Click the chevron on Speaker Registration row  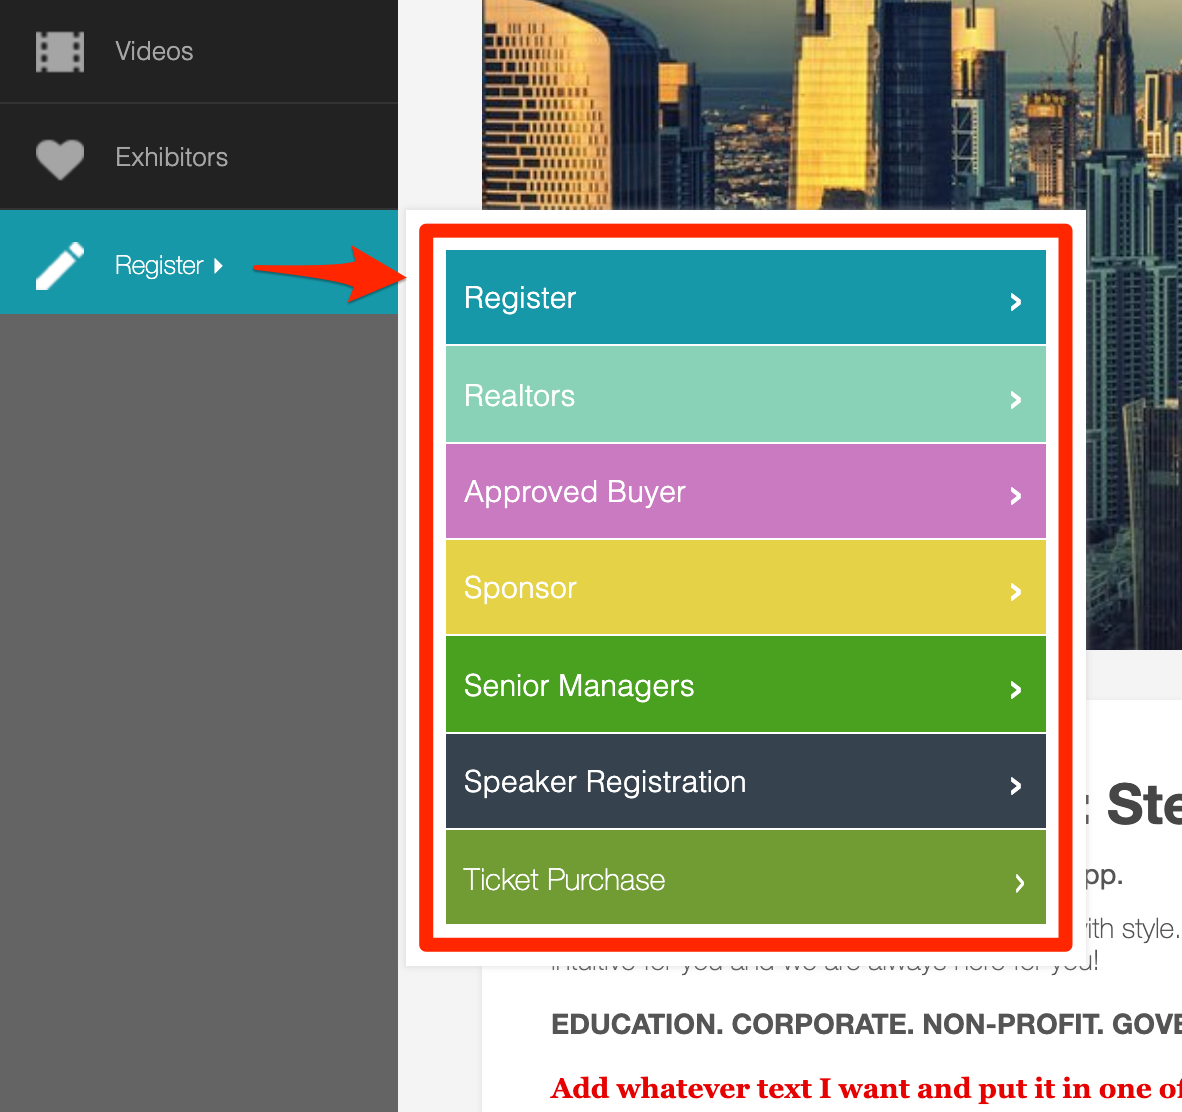pos(1015,786)
